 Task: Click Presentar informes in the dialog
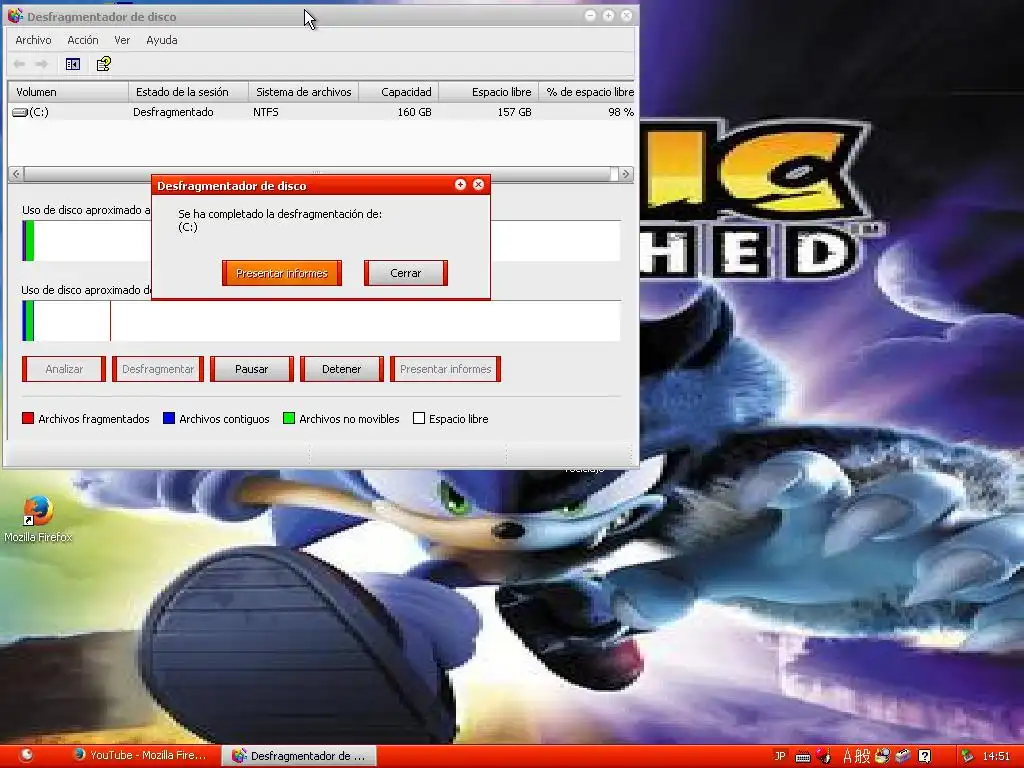(281, 273)
